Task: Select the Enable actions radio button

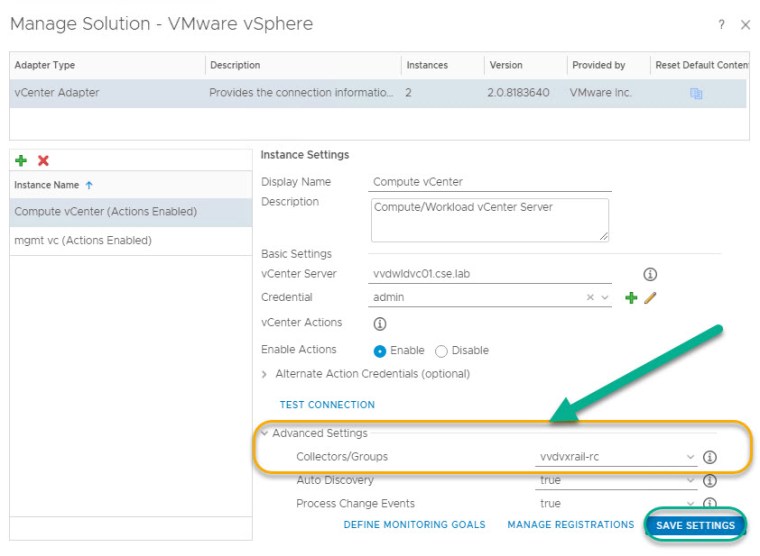Action: tap(380, 351)
